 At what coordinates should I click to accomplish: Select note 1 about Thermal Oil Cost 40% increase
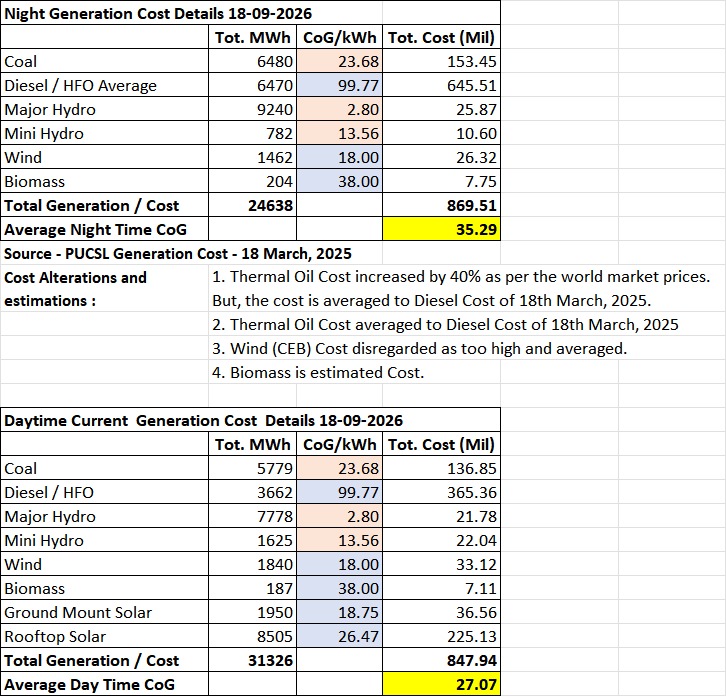click(461, 277)
